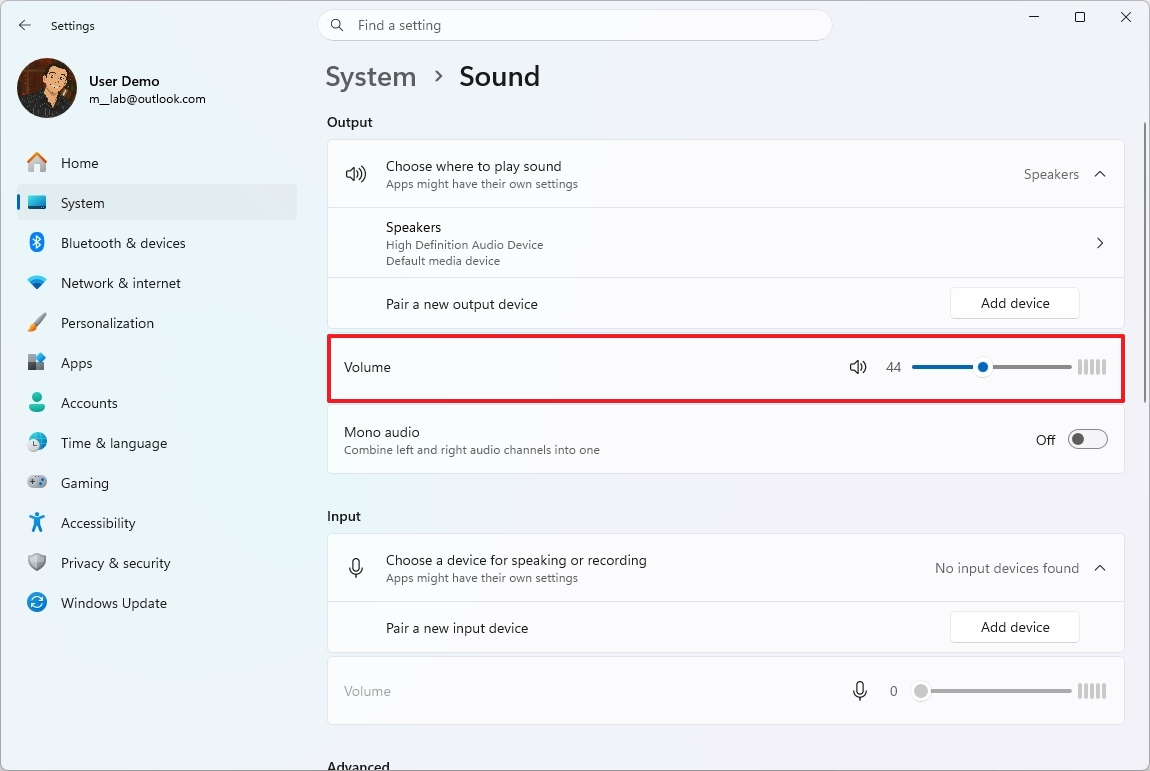Click the Privacy & security shield icon

[x=36, y=562]
